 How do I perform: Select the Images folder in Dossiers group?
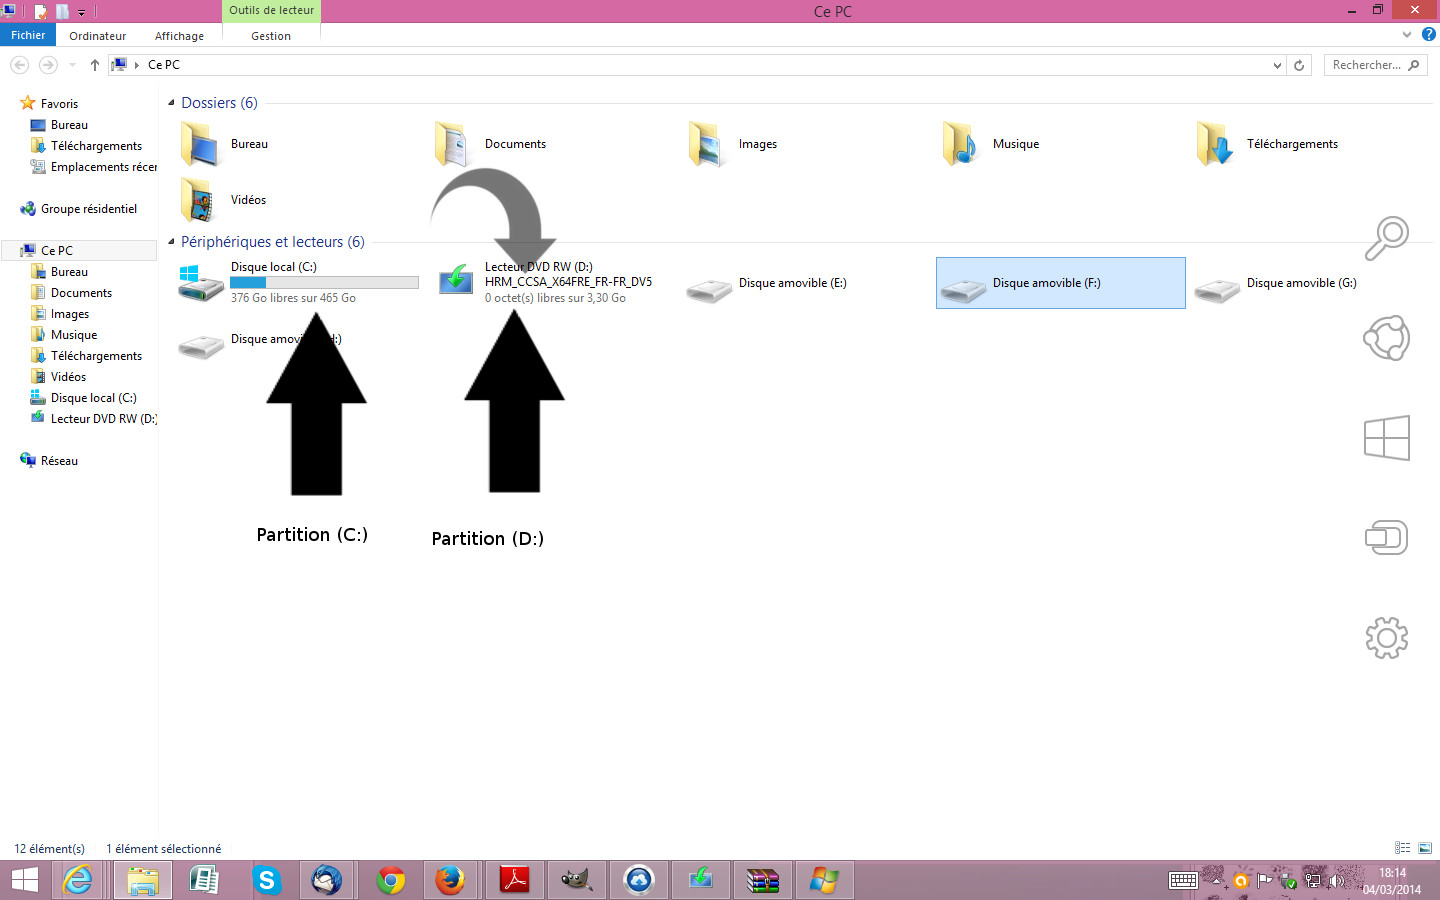[x=807, y=144]
